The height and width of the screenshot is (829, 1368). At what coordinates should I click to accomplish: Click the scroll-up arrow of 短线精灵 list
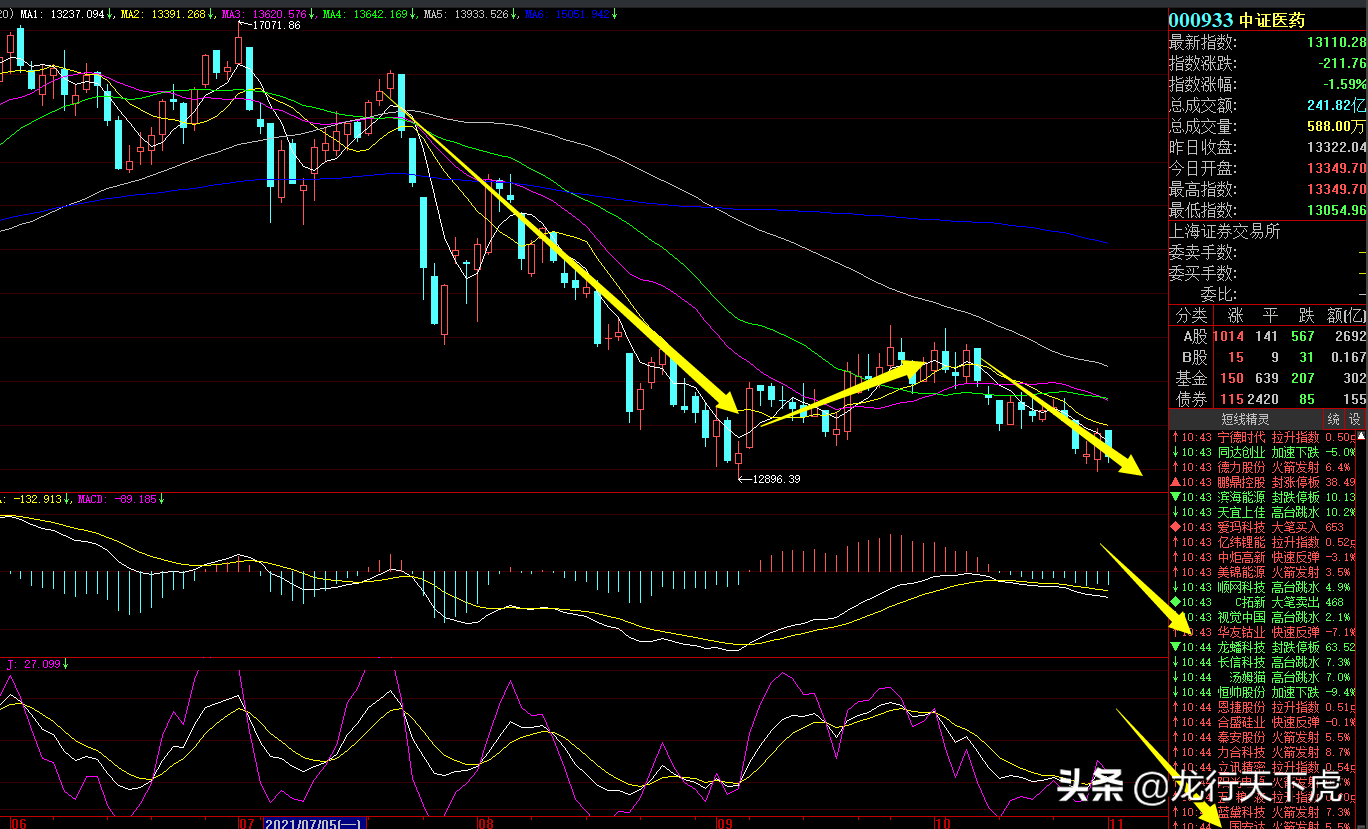(1362, 436)
